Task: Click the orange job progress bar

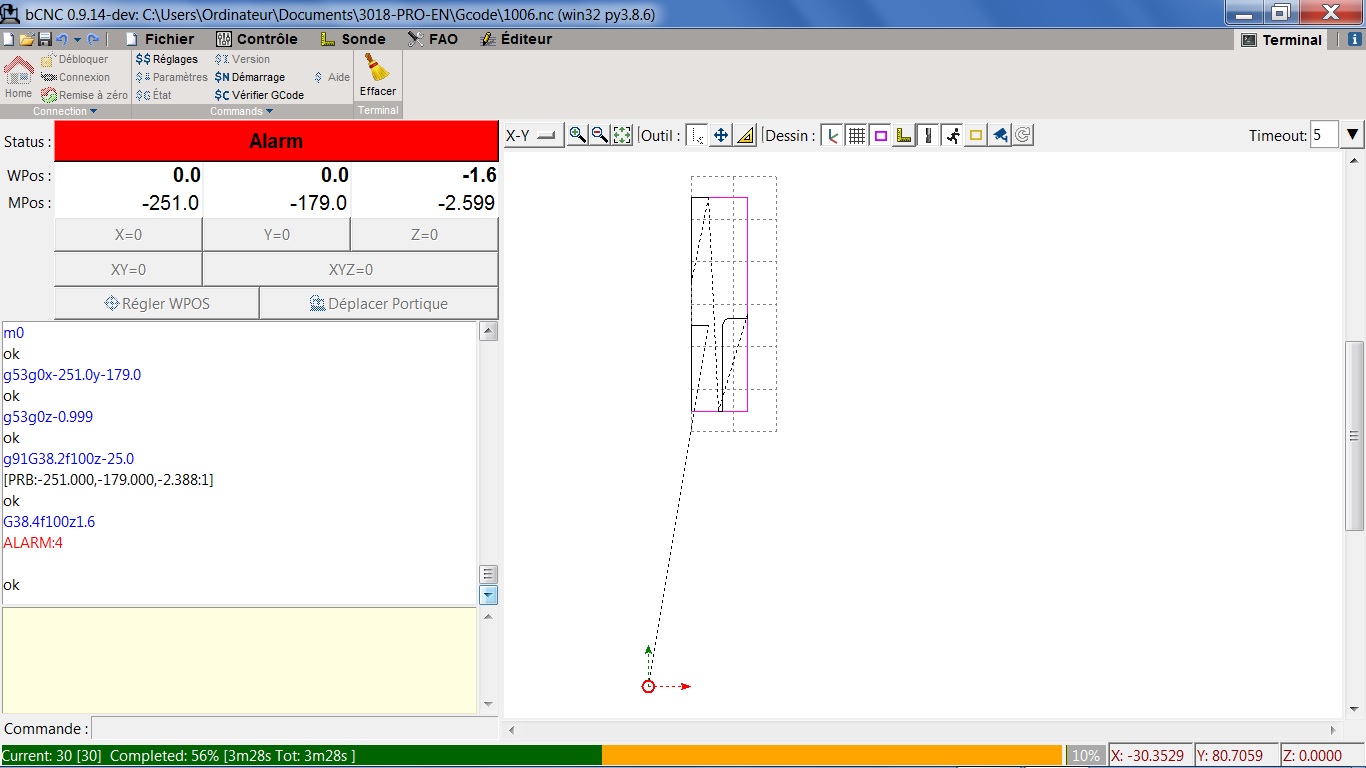Action: click(x=830, y=756)
